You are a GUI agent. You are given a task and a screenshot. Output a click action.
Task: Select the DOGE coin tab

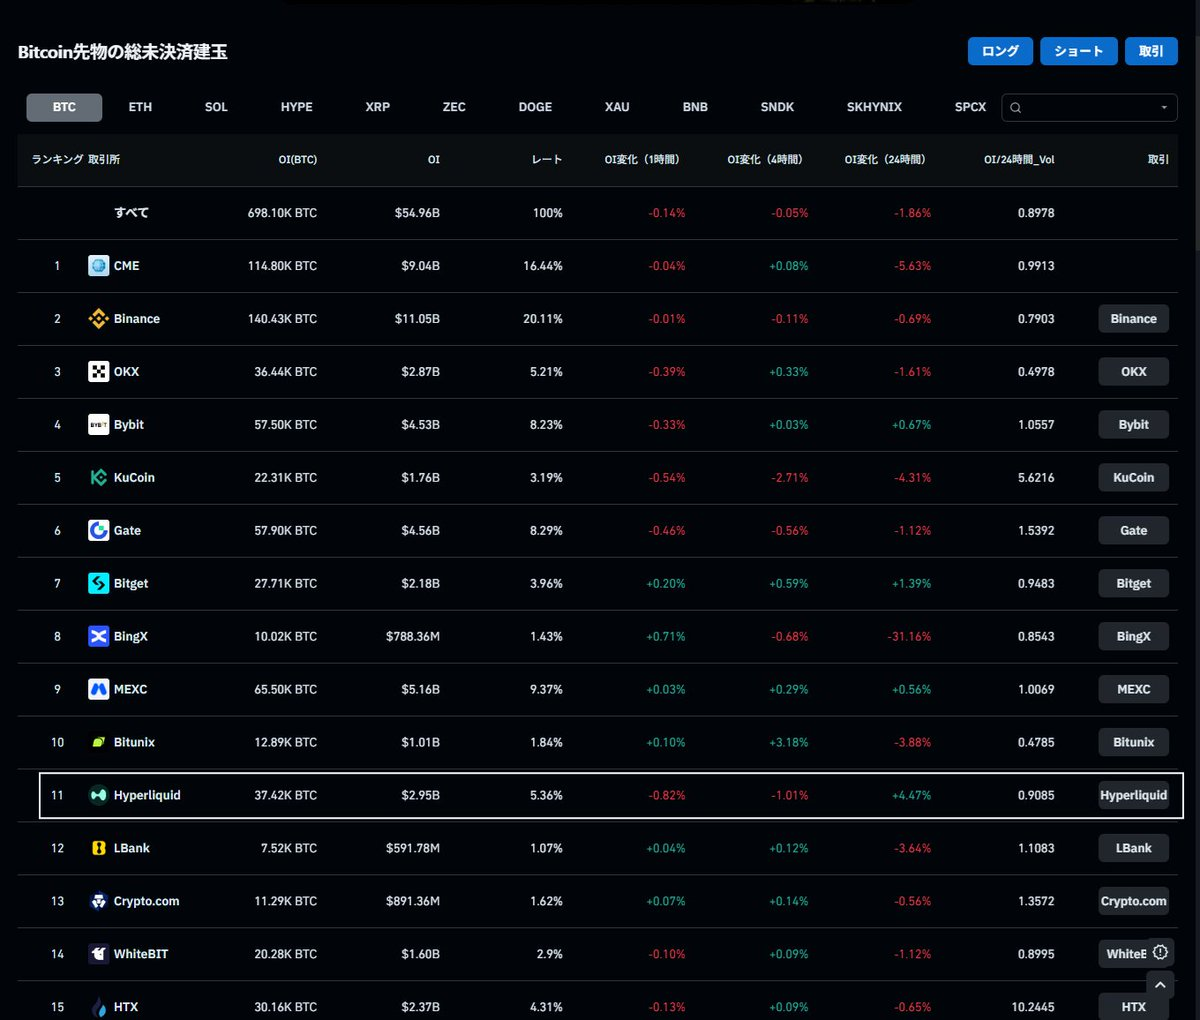[x=535, y=107]
